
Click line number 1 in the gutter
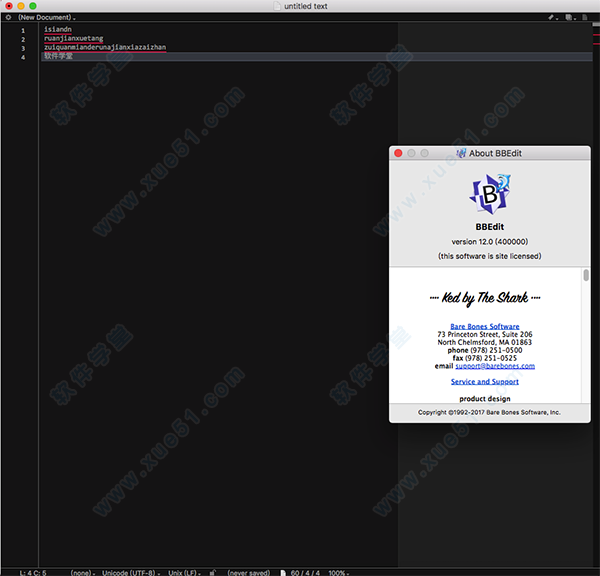pos(23,30)
